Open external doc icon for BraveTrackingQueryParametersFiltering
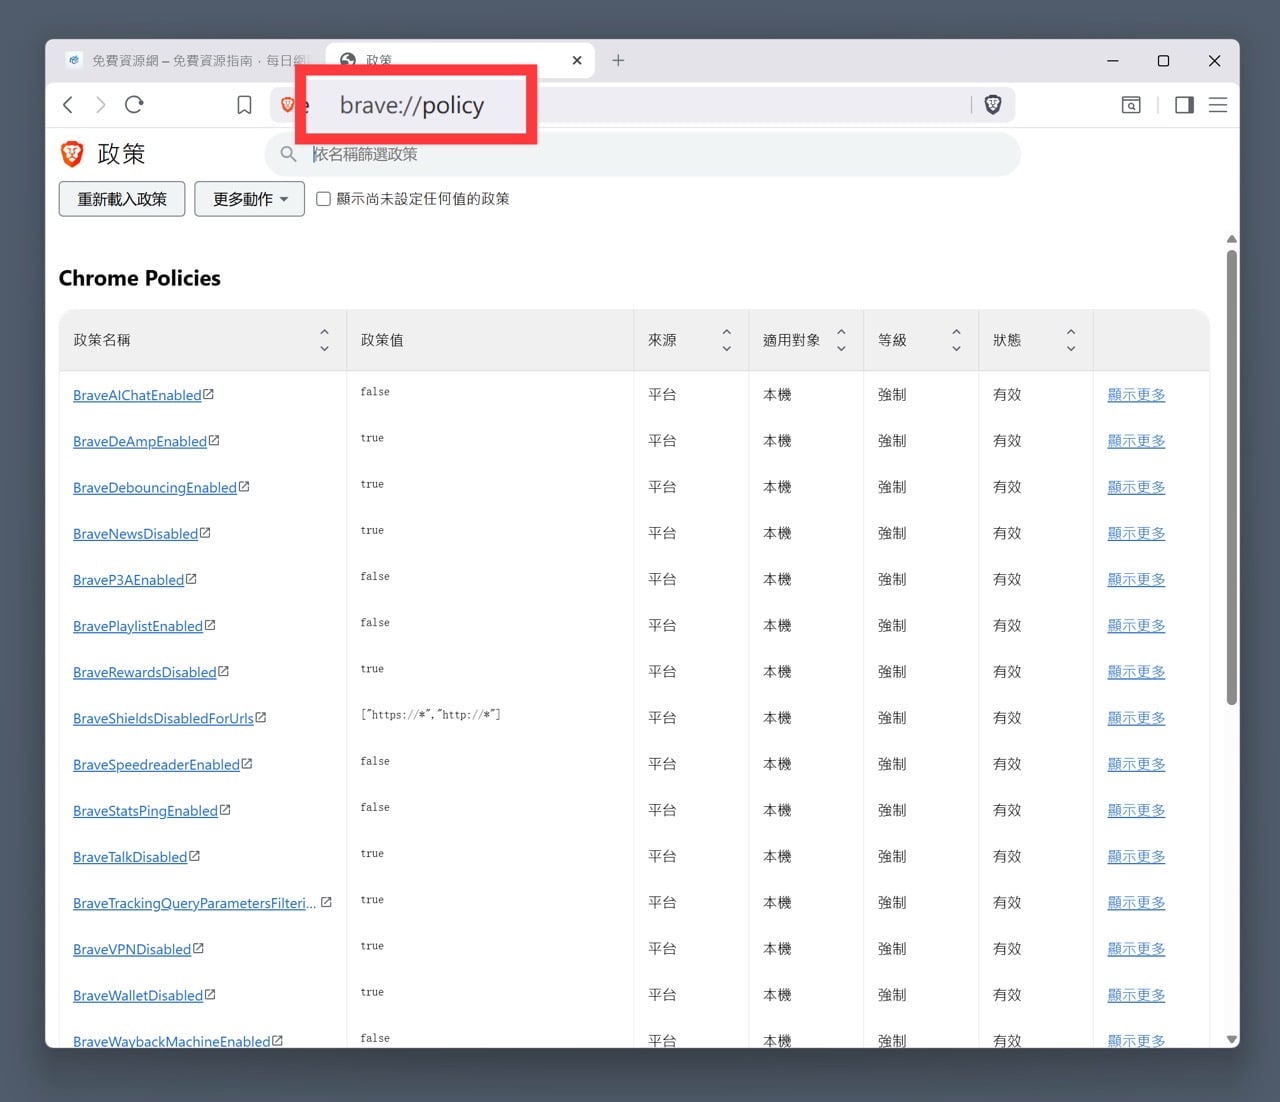 (x=326, y=903)
